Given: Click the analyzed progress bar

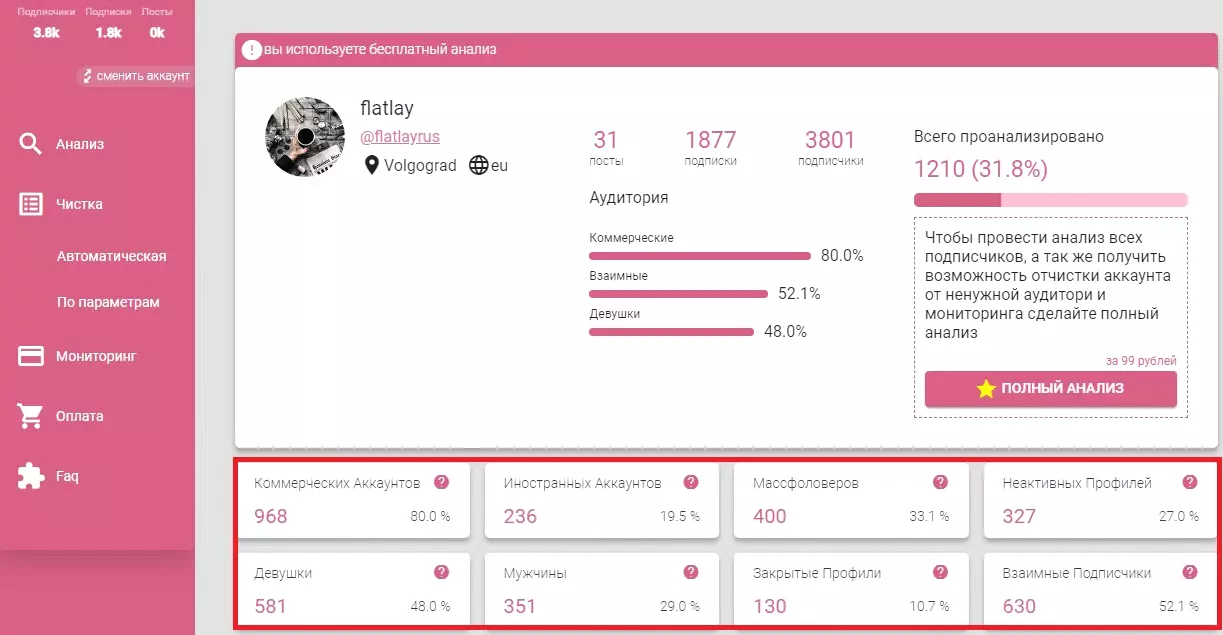Looking at the screenshot, I should [x=1050, y=200].
